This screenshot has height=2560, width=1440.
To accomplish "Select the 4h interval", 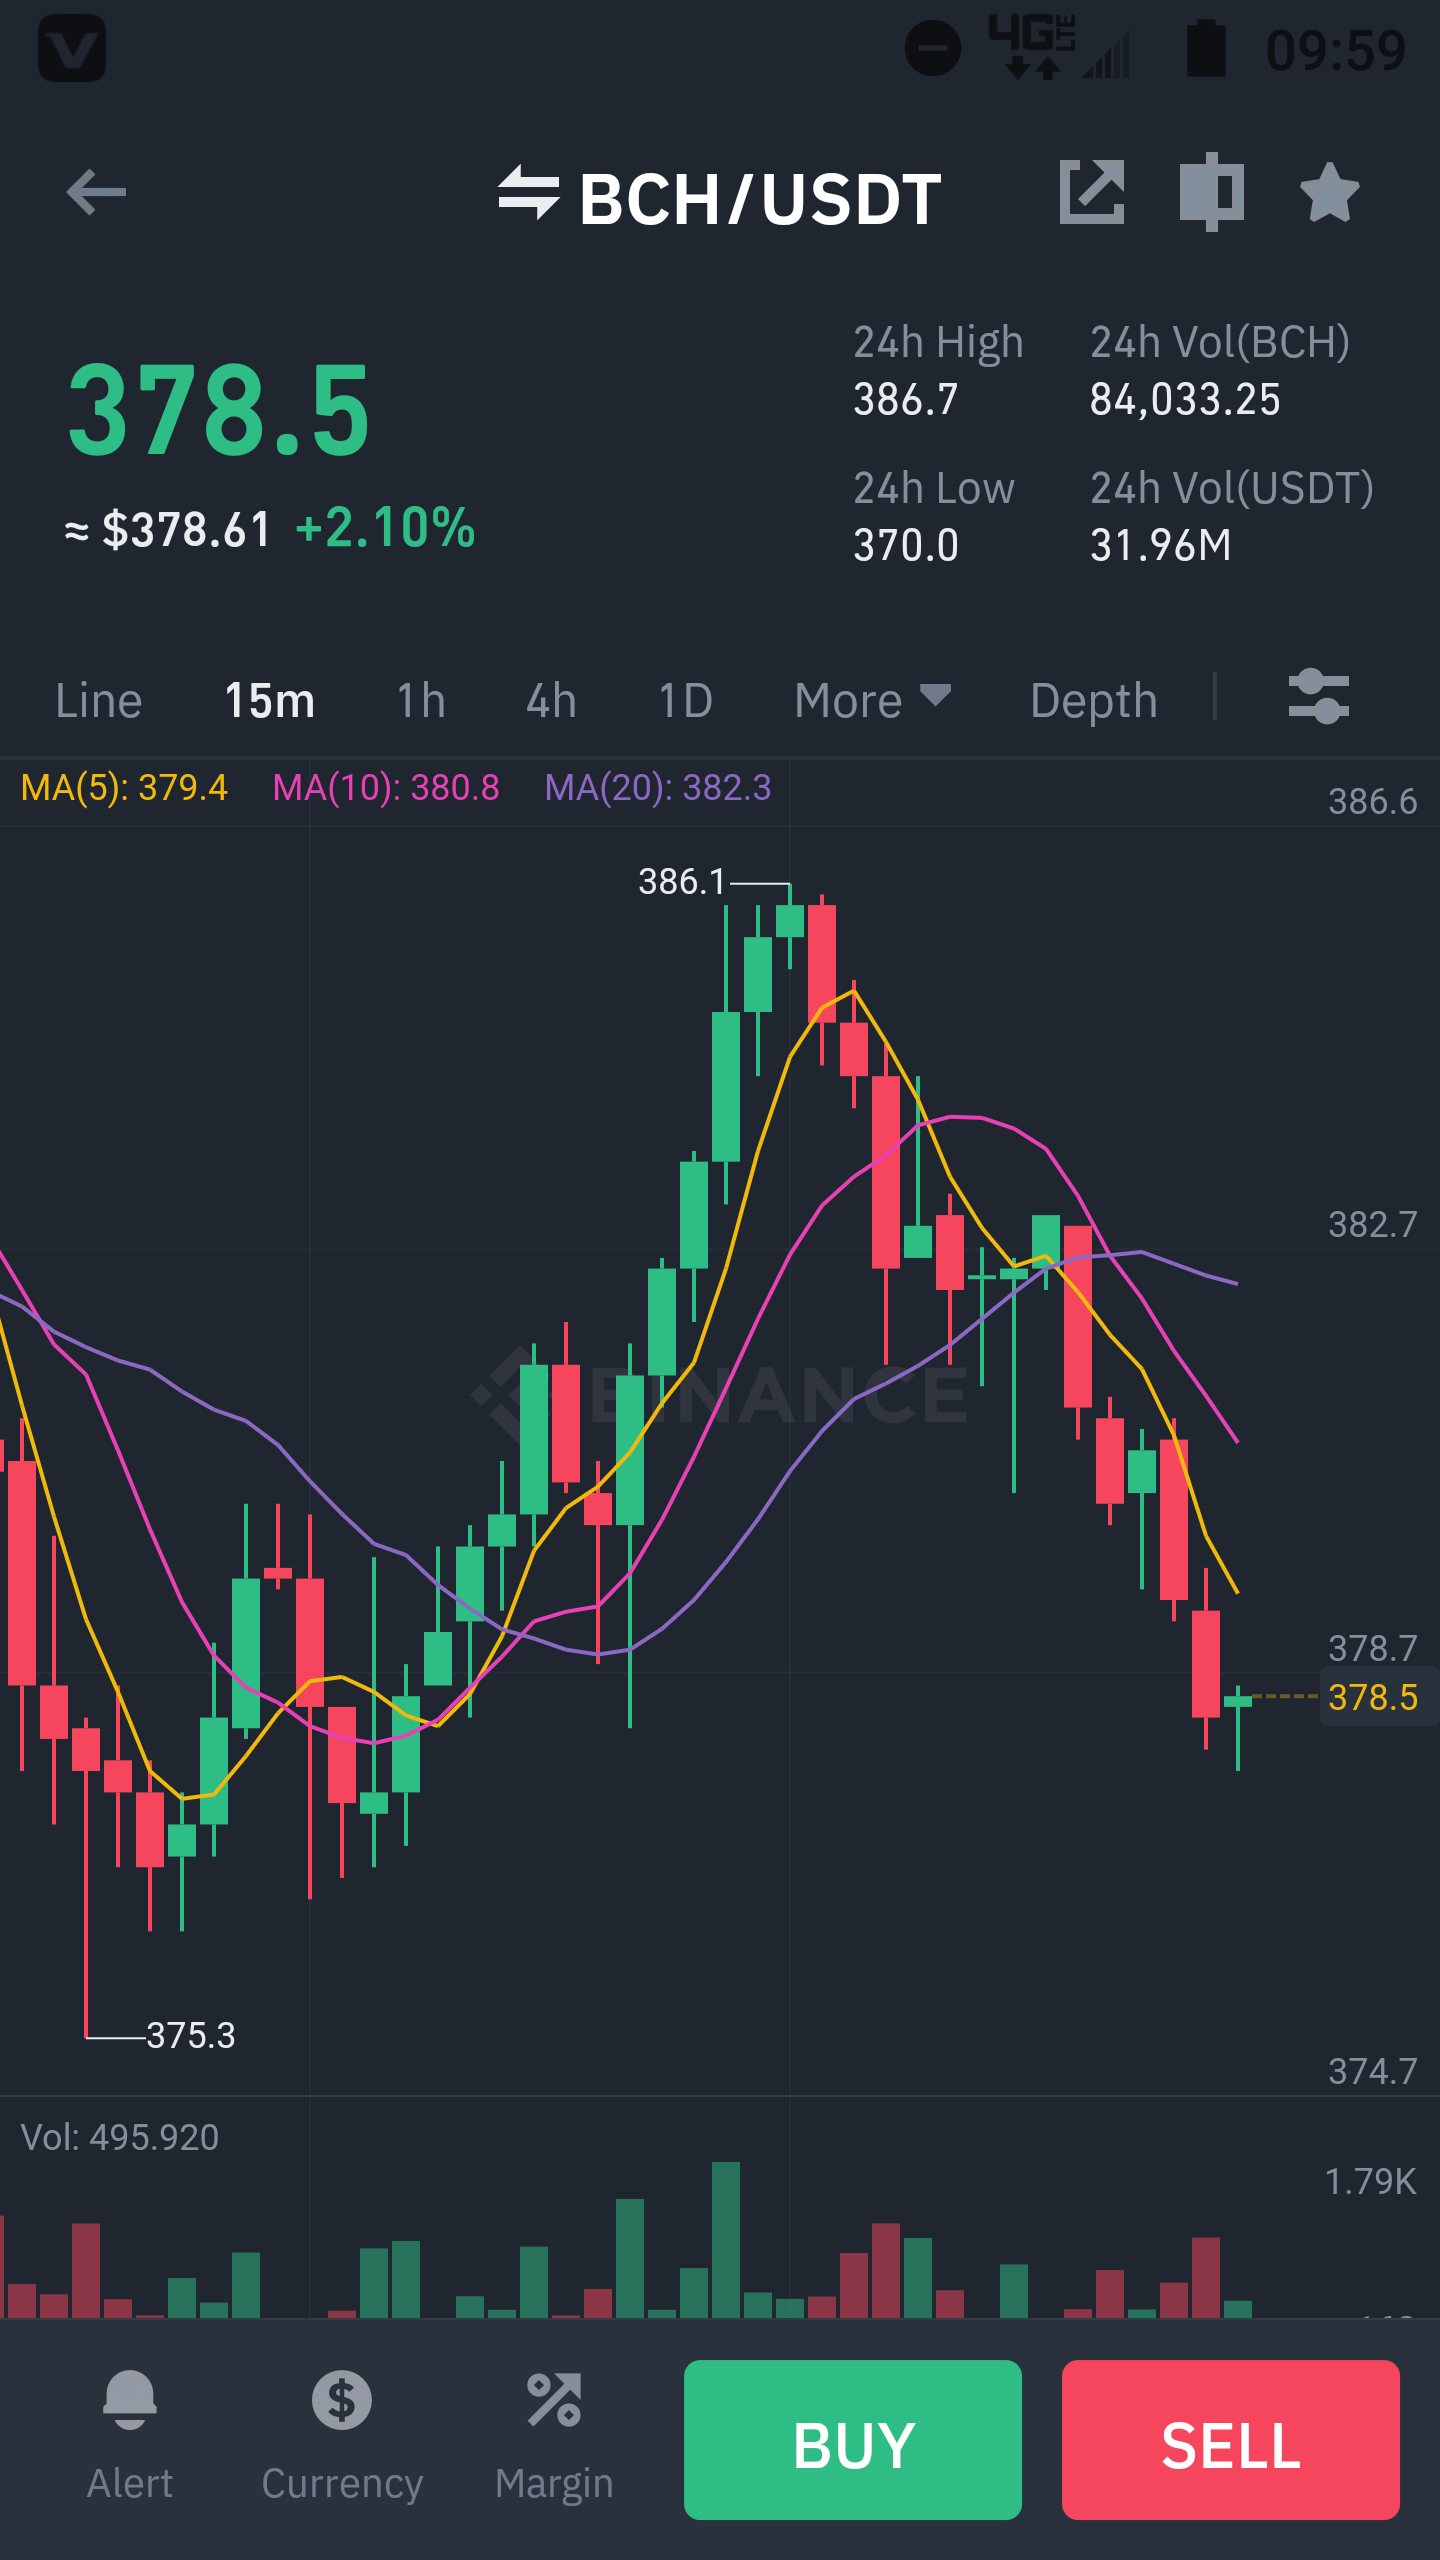I will [551, 700].
